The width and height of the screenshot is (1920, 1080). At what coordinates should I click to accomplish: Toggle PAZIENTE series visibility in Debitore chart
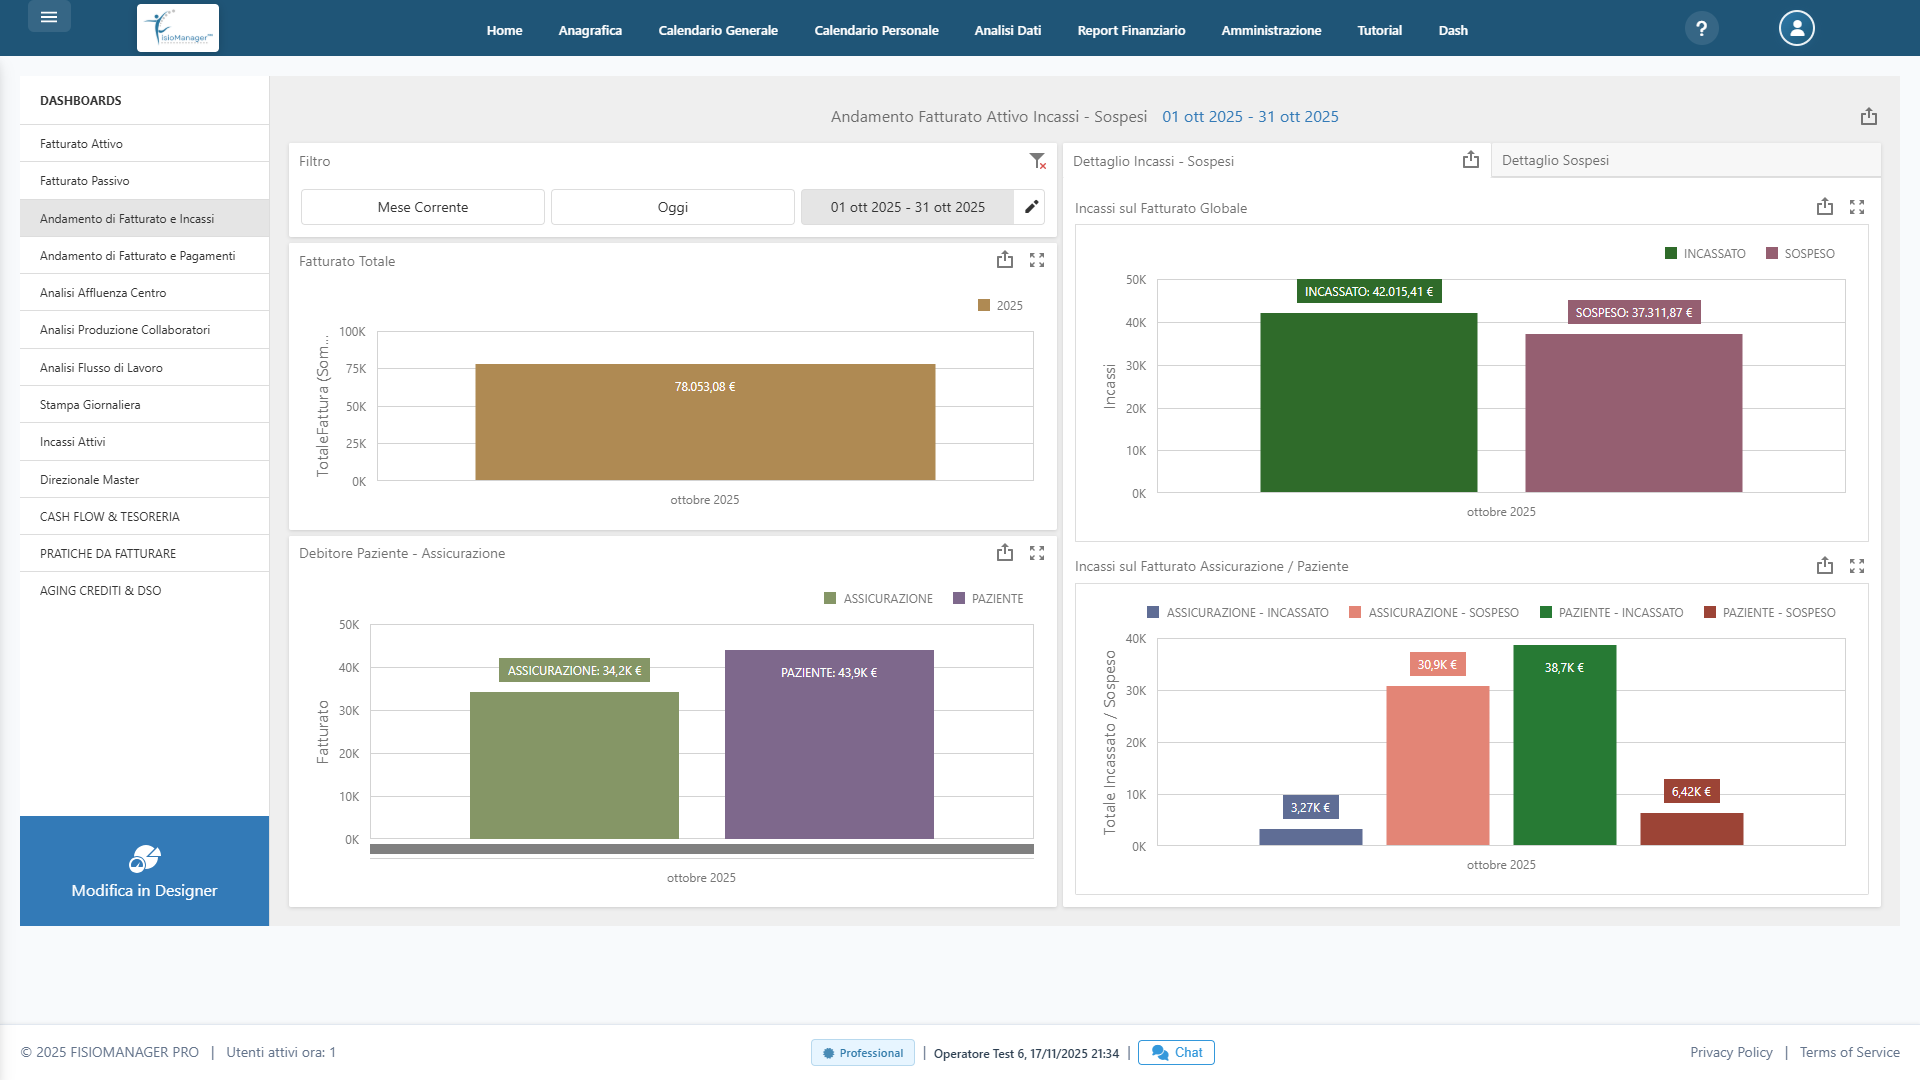(989, 598)
